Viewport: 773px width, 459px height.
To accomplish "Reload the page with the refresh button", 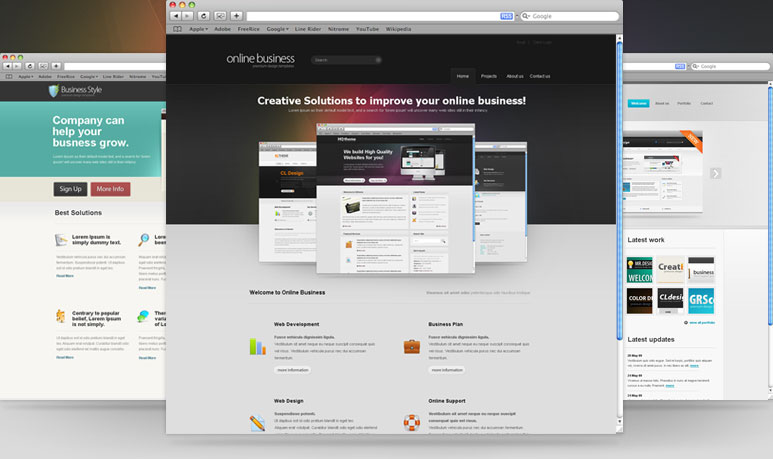I will pos(203,16).
